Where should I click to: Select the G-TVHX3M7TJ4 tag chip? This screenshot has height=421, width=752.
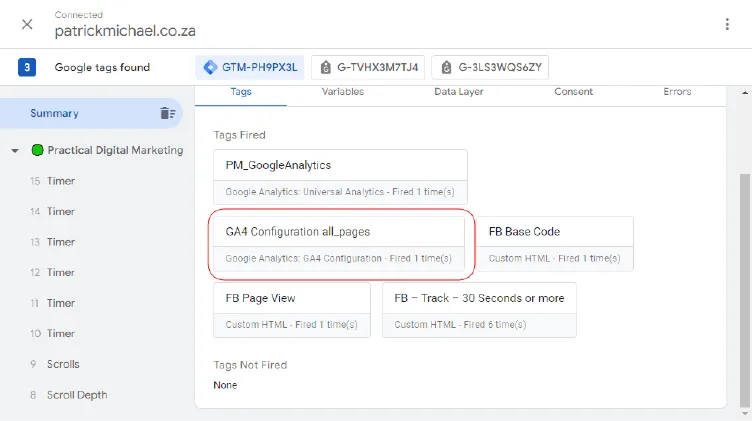tap(368, 67)
